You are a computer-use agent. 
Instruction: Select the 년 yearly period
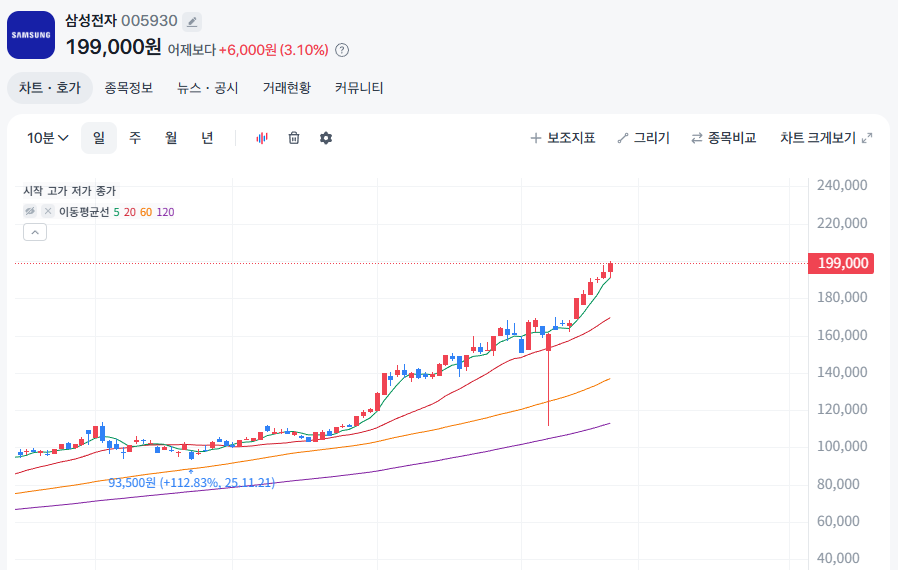tap(207, 138)
